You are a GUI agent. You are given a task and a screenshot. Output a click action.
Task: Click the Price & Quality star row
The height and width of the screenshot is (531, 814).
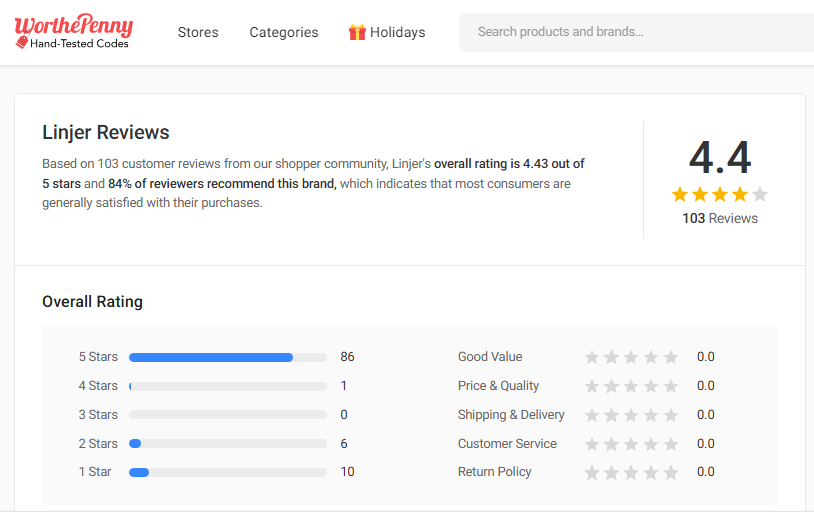coord(631,386)
